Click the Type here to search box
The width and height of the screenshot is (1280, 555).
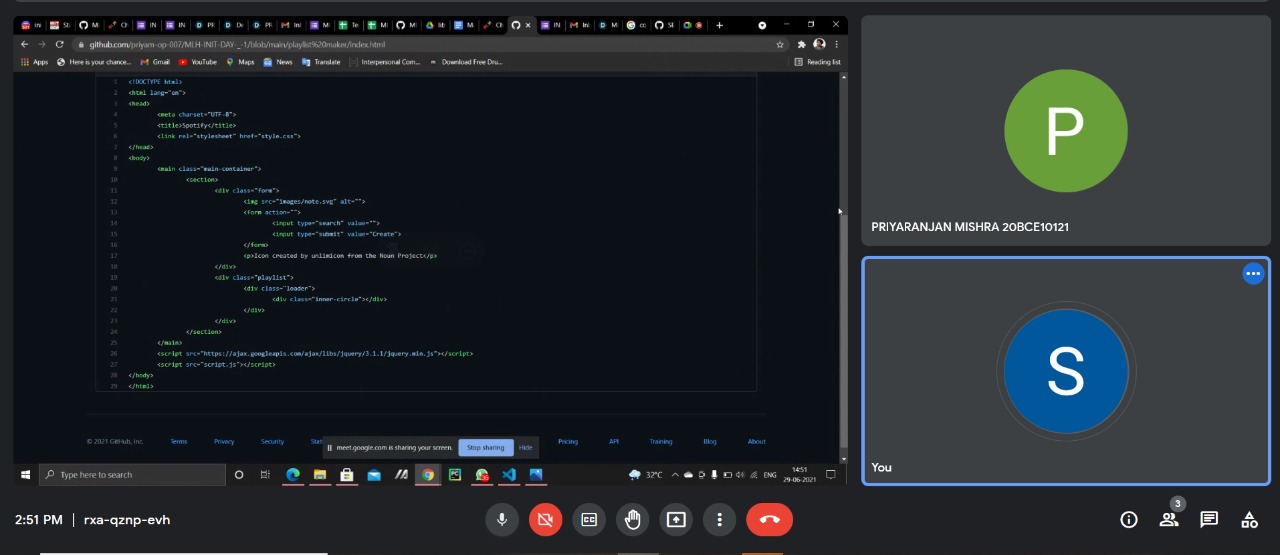tap(132, 474)
